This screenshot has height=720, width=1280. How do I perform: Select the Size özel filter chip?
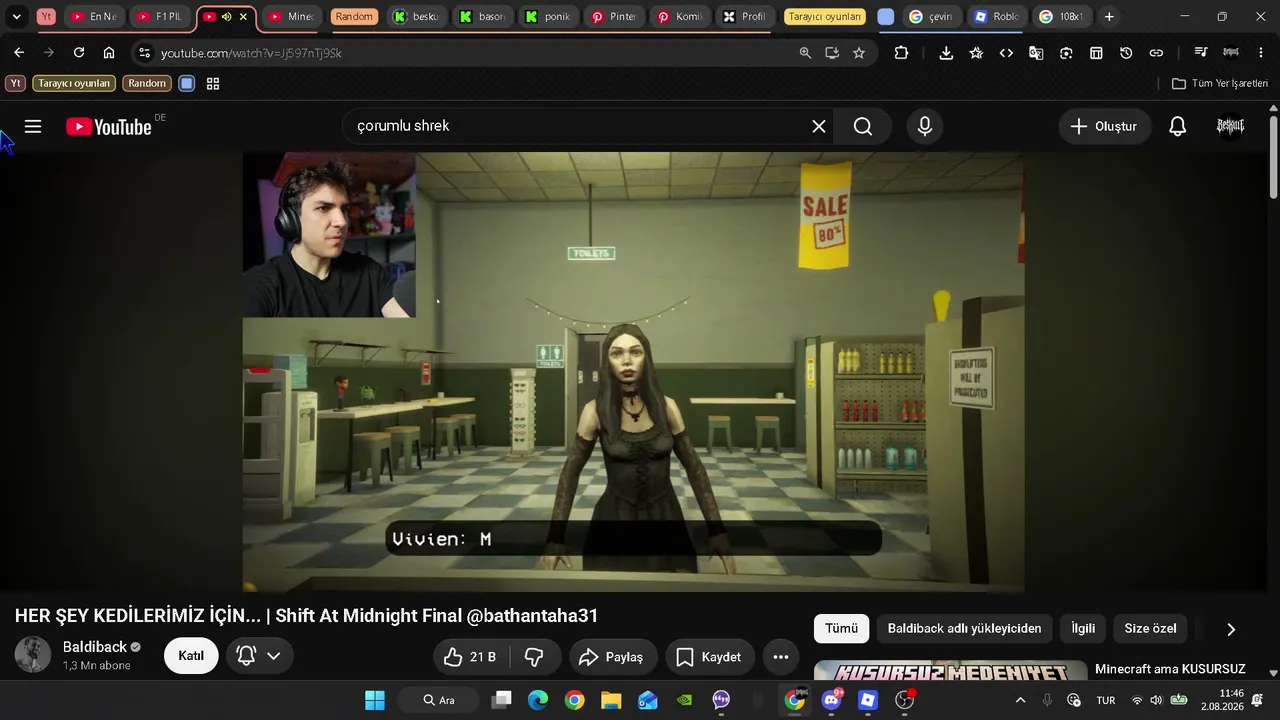[x=1150, y=628]
